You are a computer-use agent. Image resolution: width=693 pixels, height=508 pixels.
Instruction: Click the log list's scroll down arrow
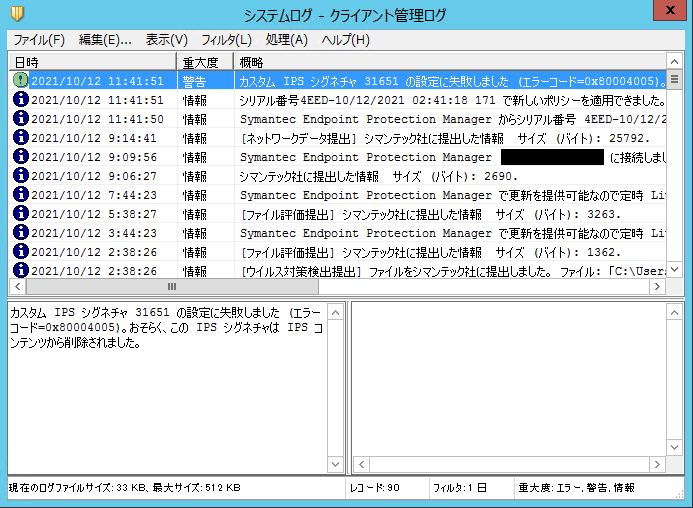tap(675, 270)
